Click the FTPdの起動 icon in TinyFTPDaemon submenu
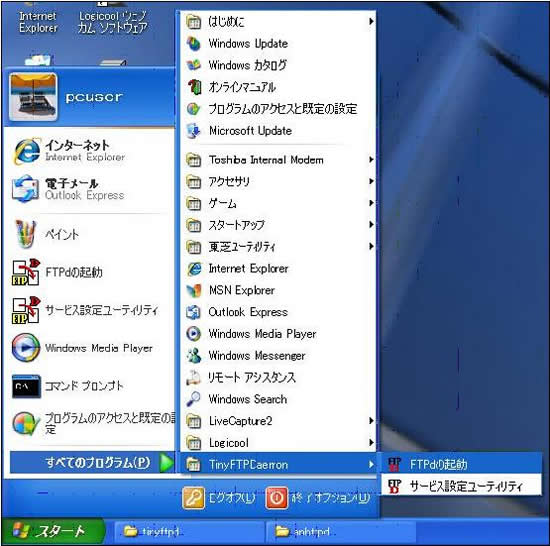Image resolution: width=550 pixels, height=546 pixels. pyautogui.click(x=394, y=464)
